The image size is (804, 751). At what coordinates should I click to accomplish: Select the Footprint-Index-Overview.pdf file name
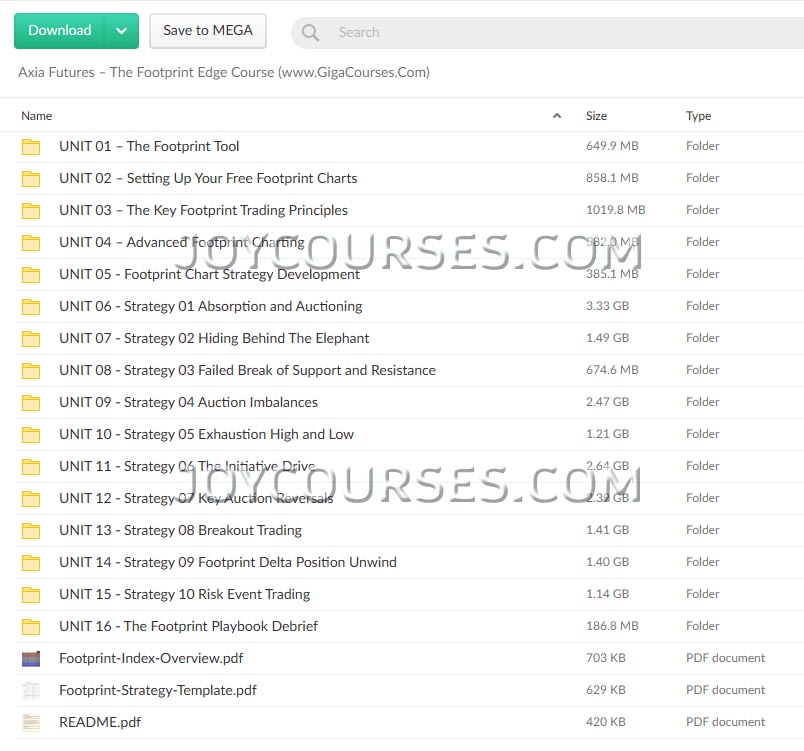click(151, 658)
